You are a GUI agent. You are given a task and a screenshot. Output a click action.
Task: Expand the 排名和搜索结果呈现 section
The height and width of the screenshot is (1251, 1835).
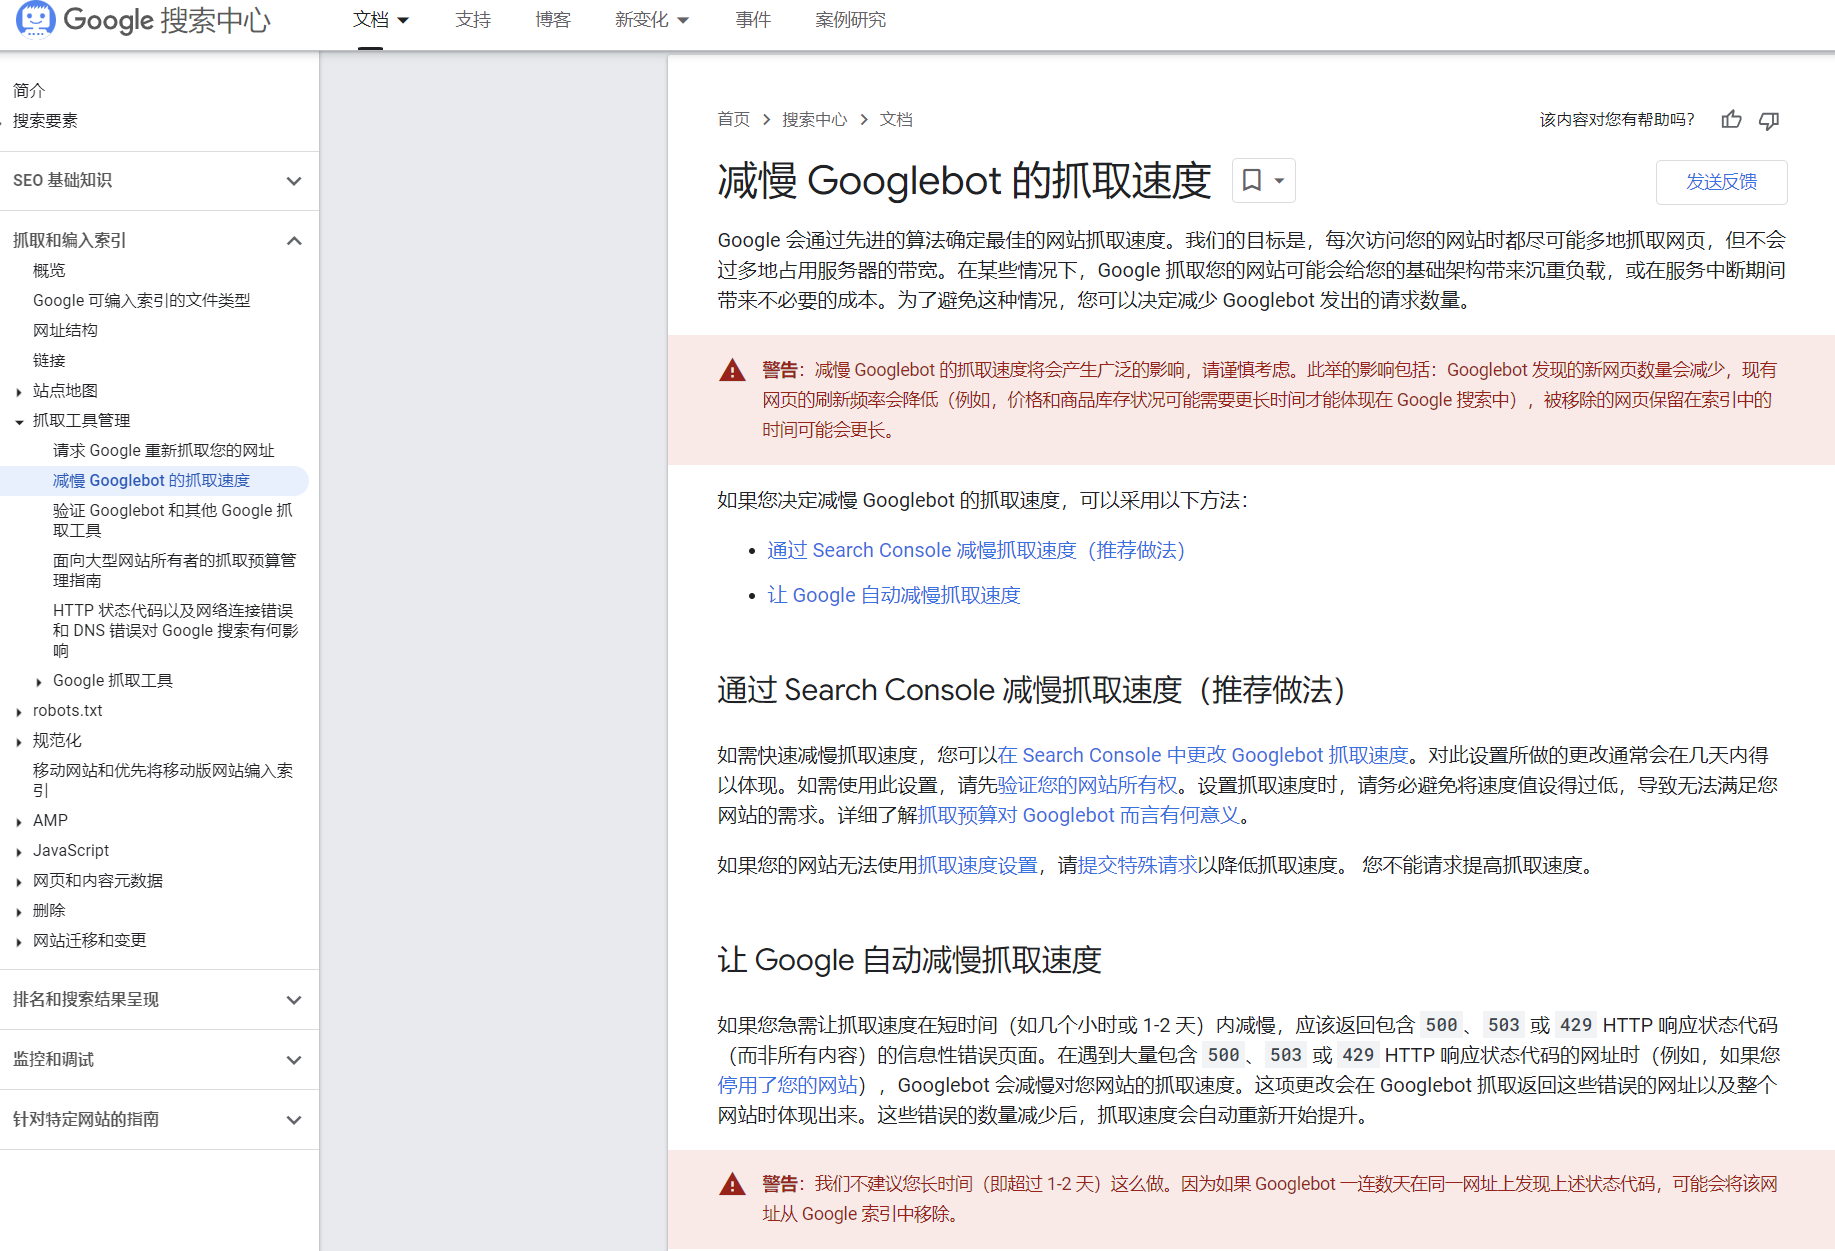(293, 1000)
